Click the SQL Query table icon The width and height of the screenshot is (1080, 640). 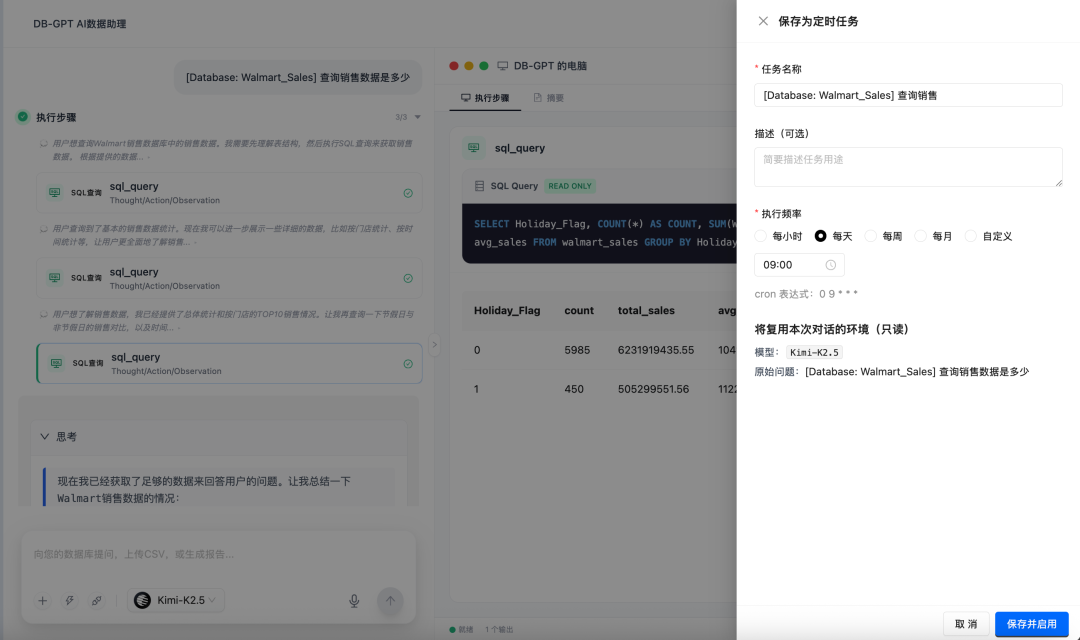click(x=479, y=186)
